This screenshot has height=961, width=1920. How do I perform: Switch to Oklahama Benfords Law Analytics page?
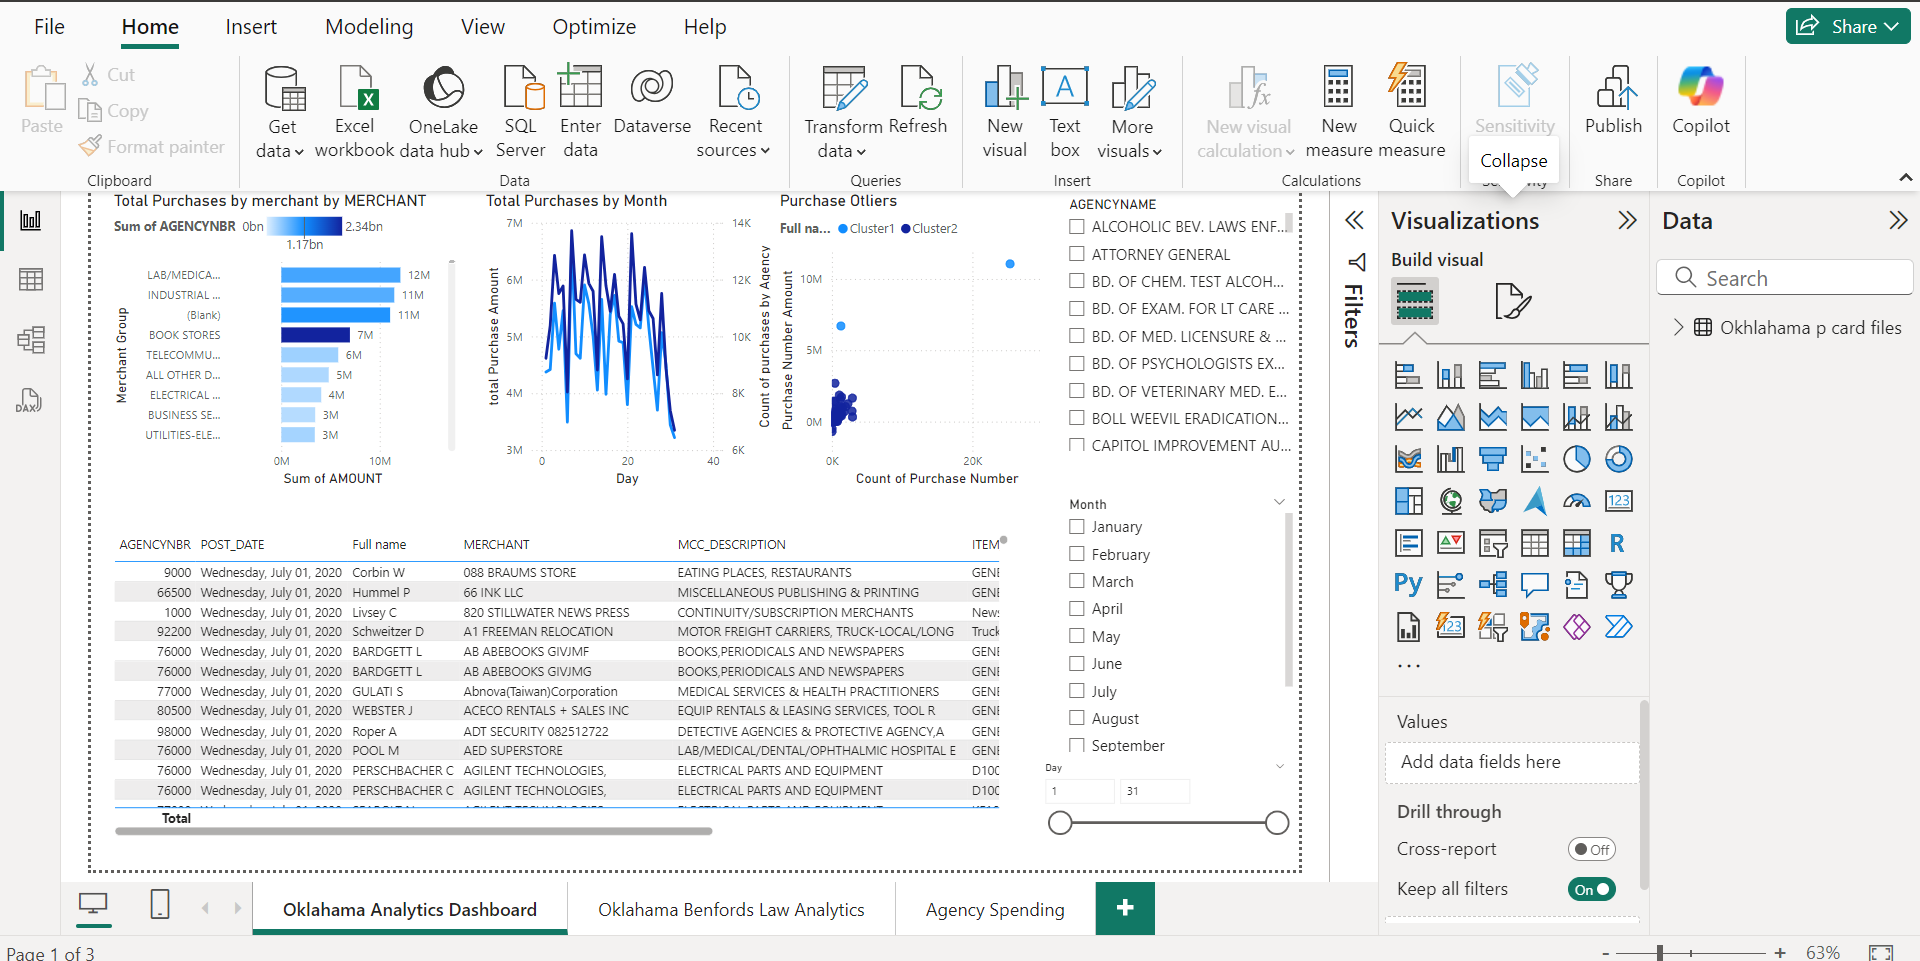tap(731, 909)
